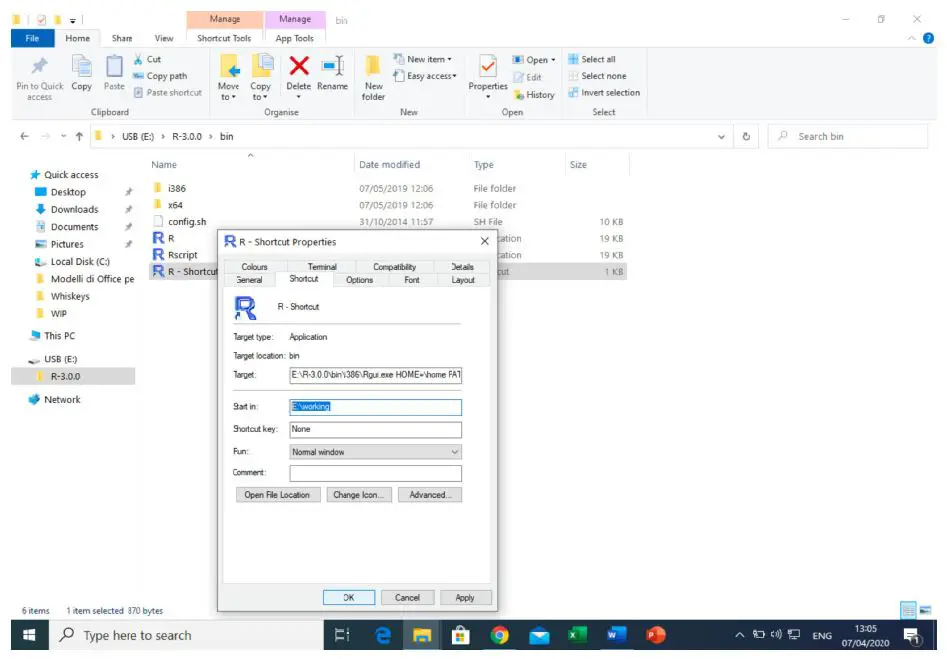
Task: Open the New item dropdown menu
Action: [423, 59]
